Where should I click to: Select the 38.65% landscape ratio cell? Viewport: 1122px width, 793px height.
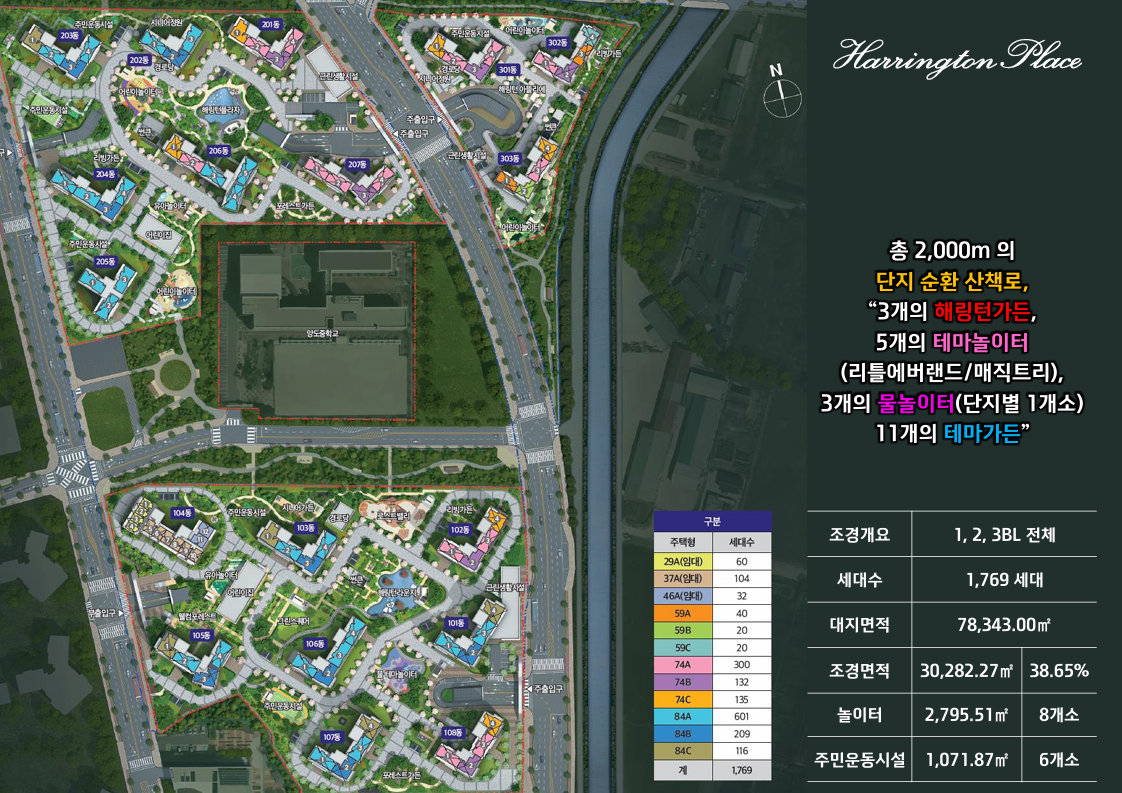click(1059, 670)
